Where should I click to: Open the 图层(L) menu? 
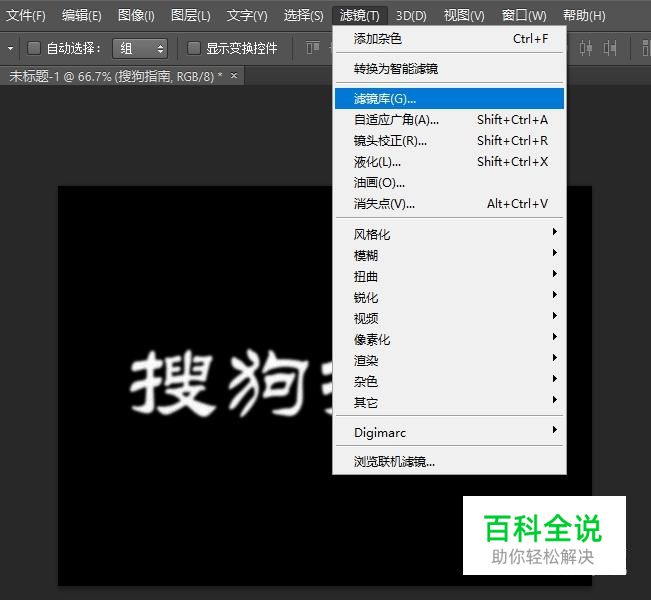pos(191,16)
